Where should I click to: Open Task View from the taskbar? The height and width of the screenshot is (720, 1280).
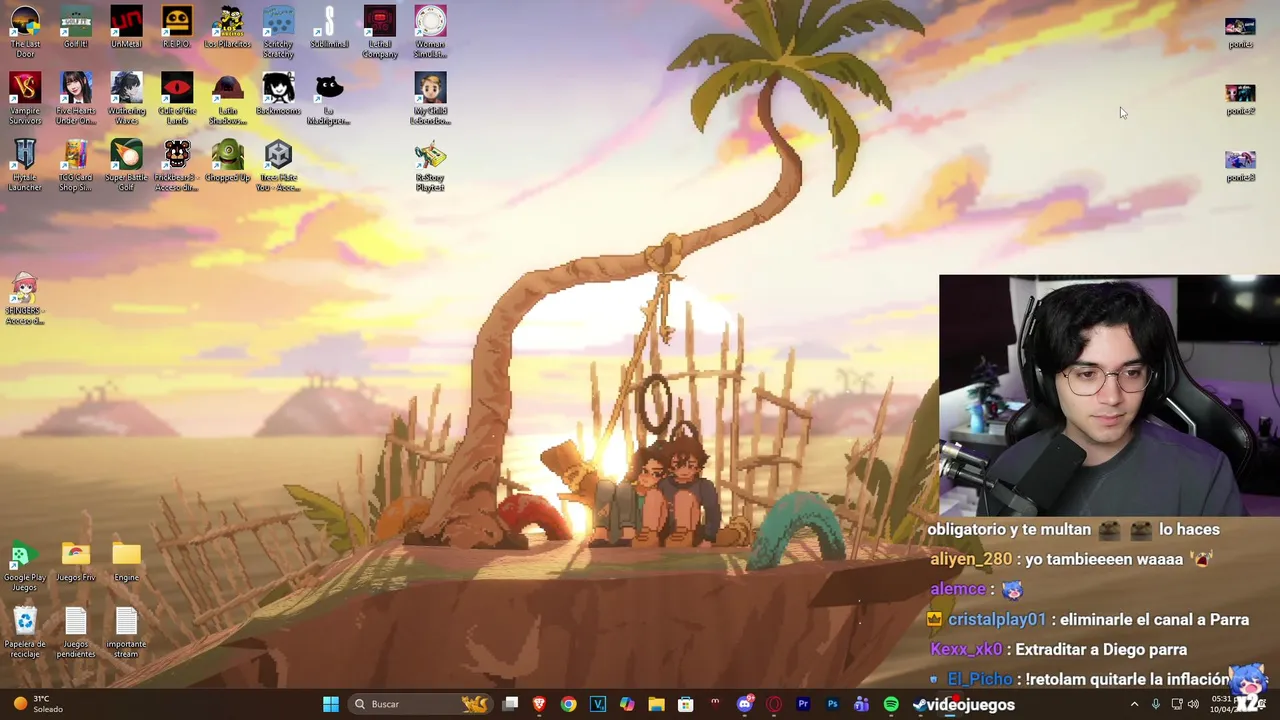click(x=510, y=704)
